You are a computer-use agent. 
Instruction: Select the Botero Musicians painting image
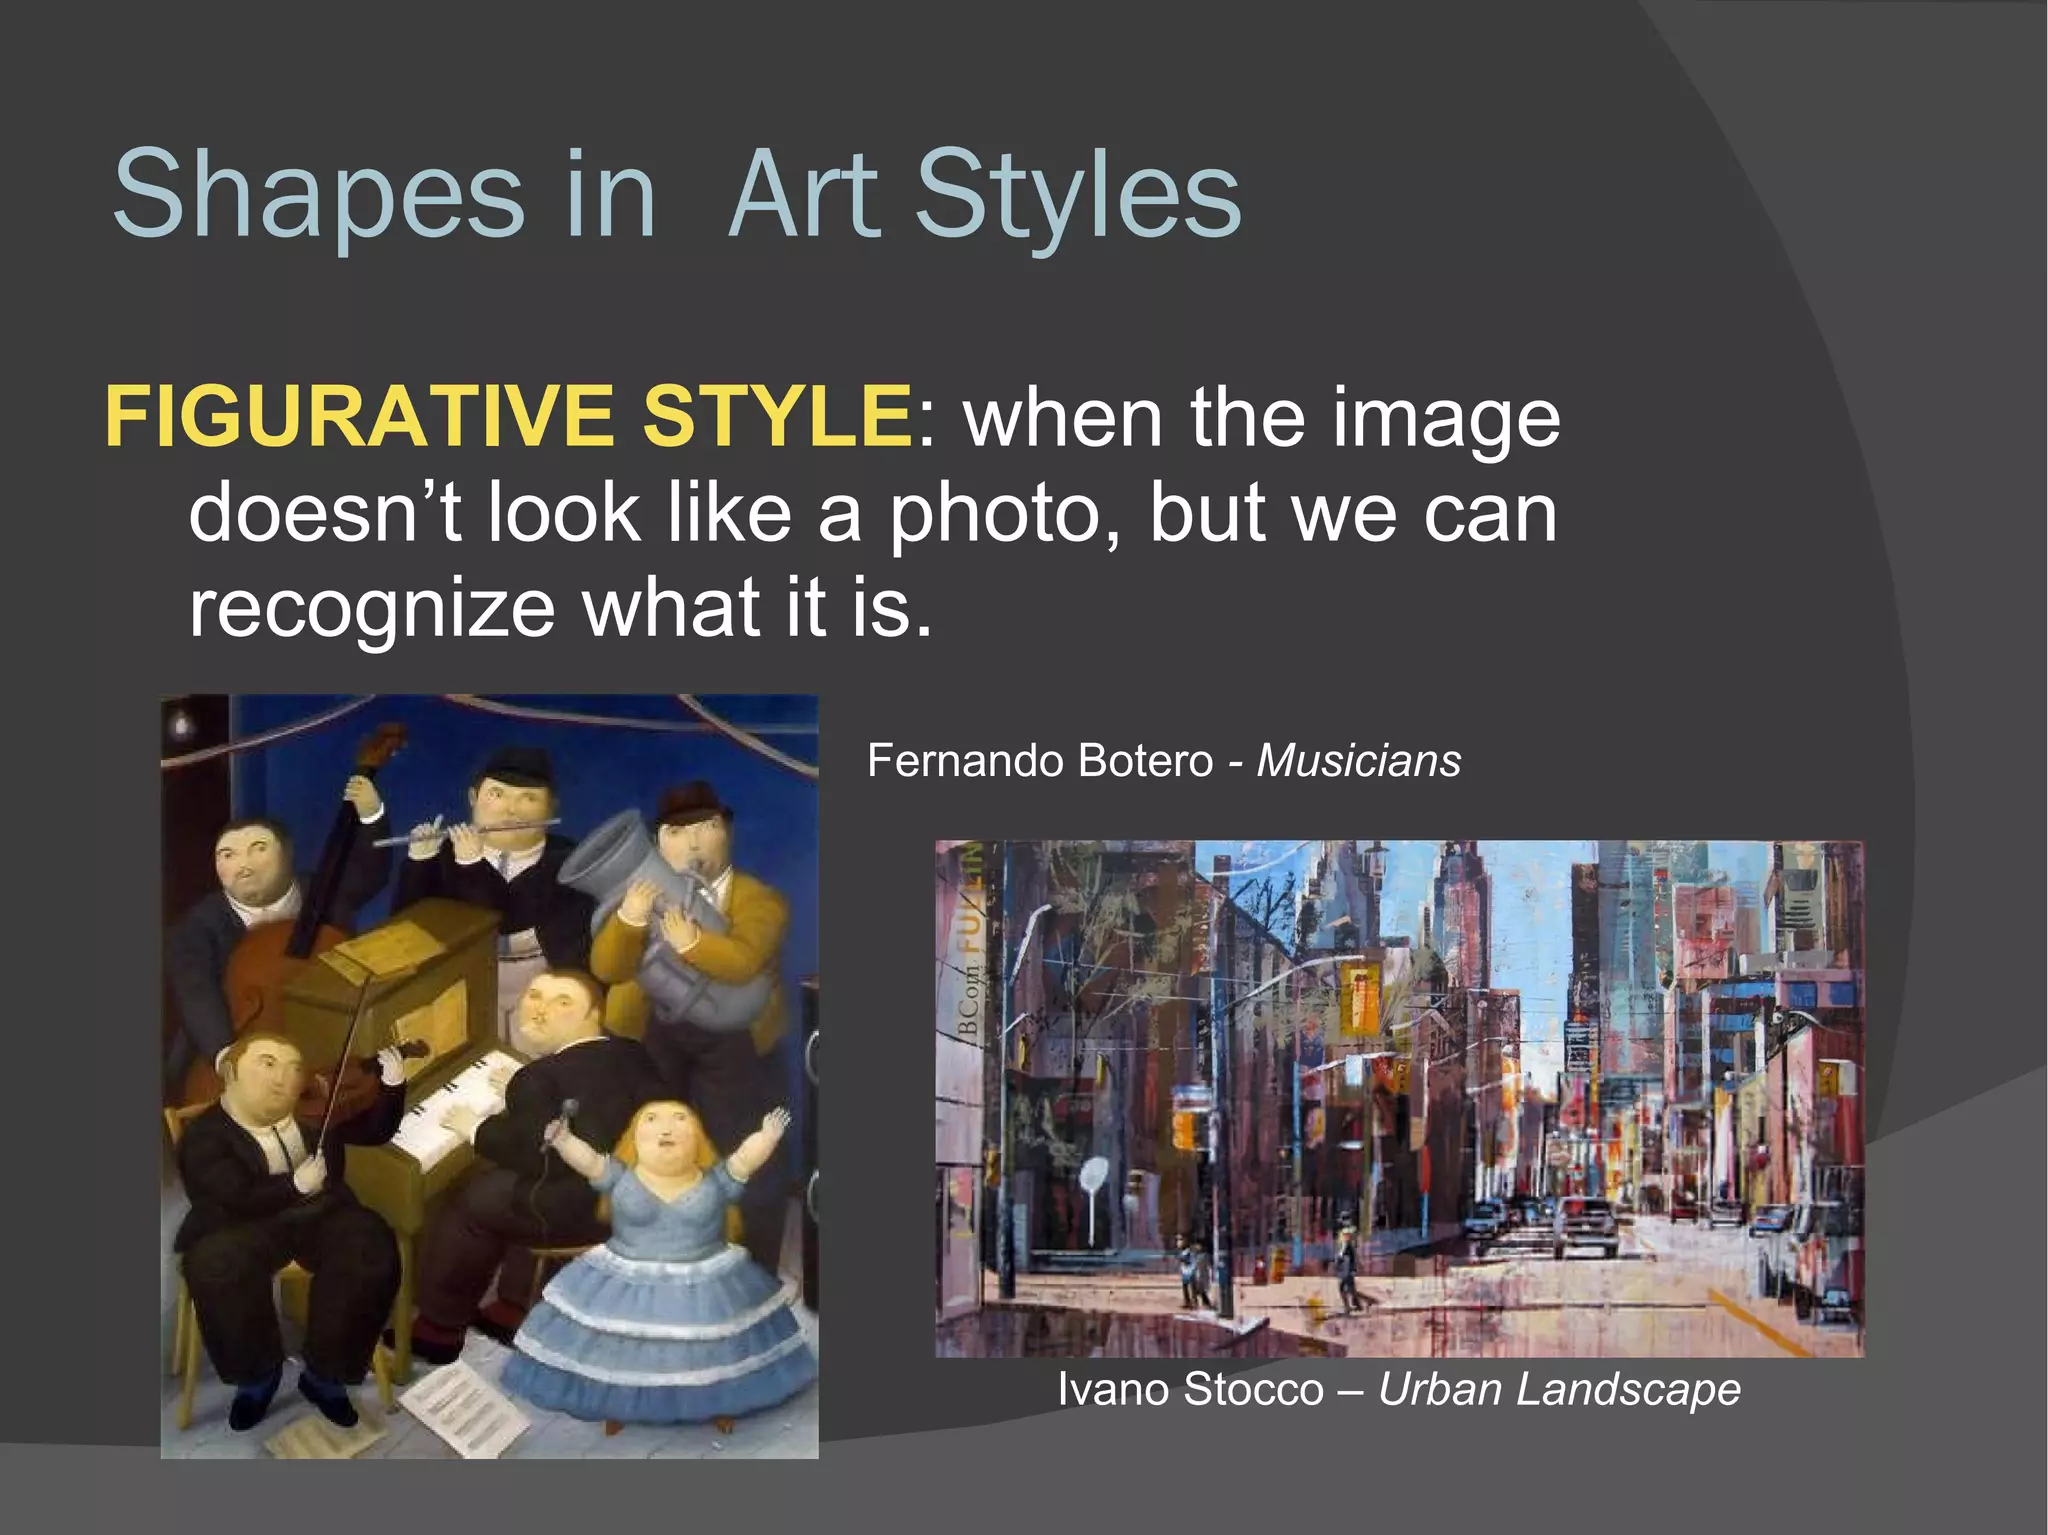(x=490, y=1076)
